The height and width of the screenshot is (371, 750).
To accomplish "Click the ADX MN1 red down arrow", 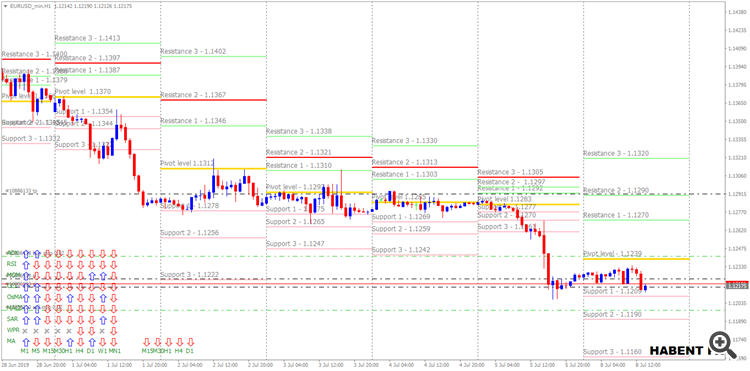I will click(113, 254).
